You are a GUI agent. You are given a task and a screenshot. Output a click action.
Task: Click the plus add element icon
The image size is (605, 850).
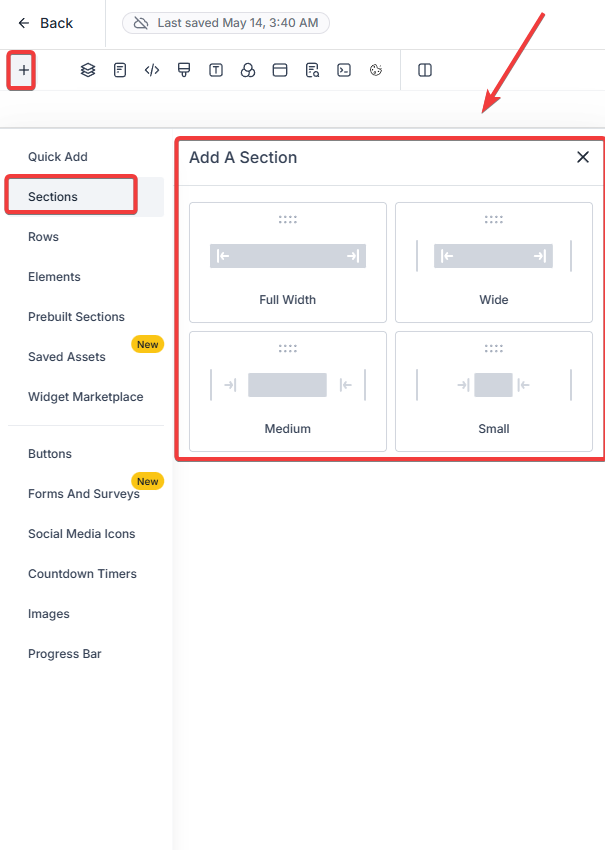[x=23, y=70]
